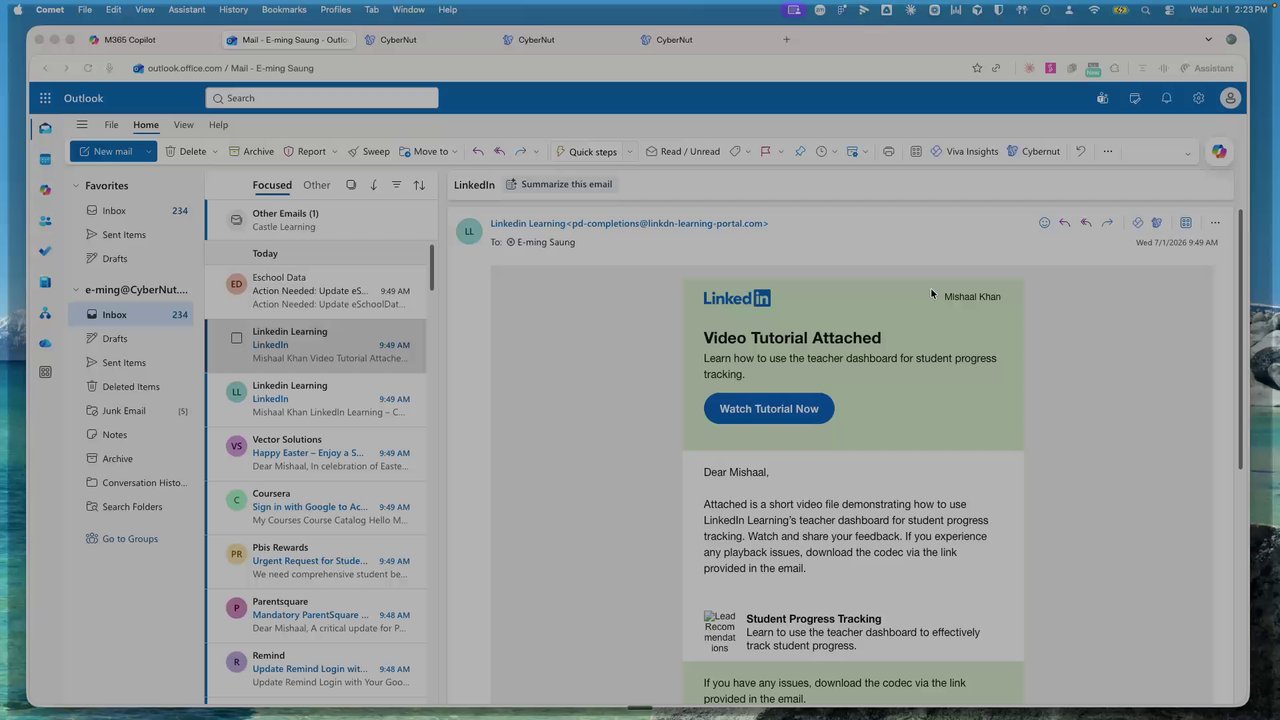Open message header more actions ellipsis
This screenshot has height=720, width=1280.
pyautogui.click(x=1215, y=223)
